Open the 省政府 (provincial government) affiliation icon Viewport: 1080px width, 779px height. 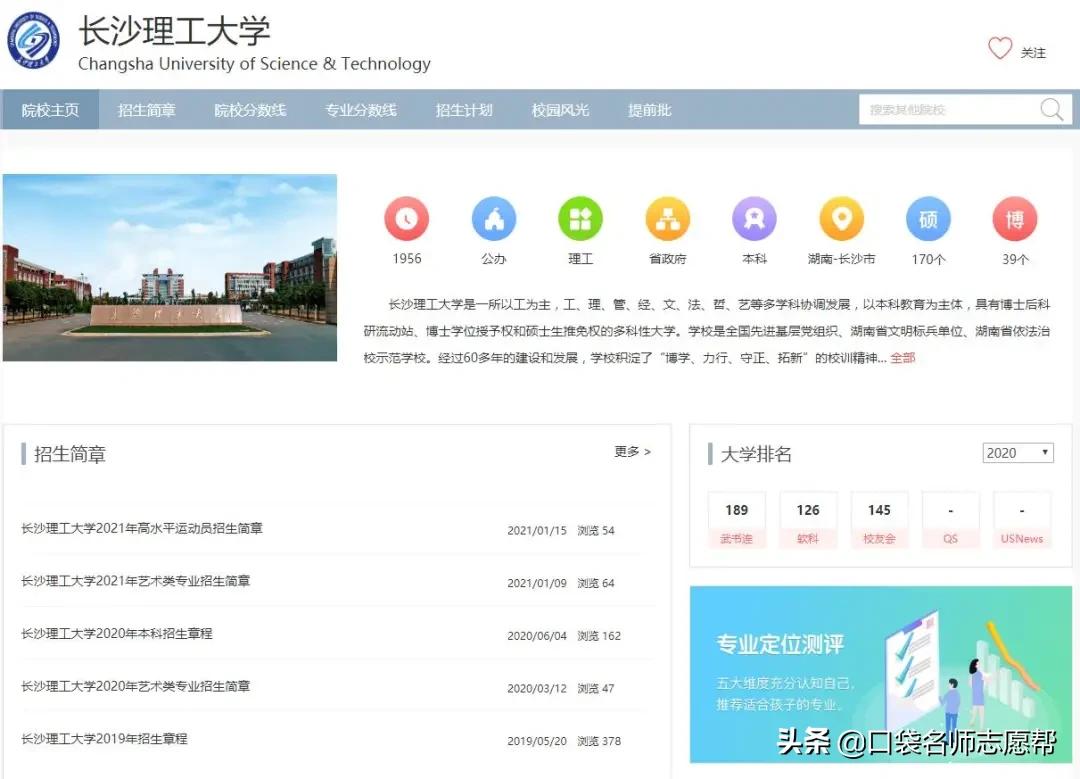(x=667, y=218)
